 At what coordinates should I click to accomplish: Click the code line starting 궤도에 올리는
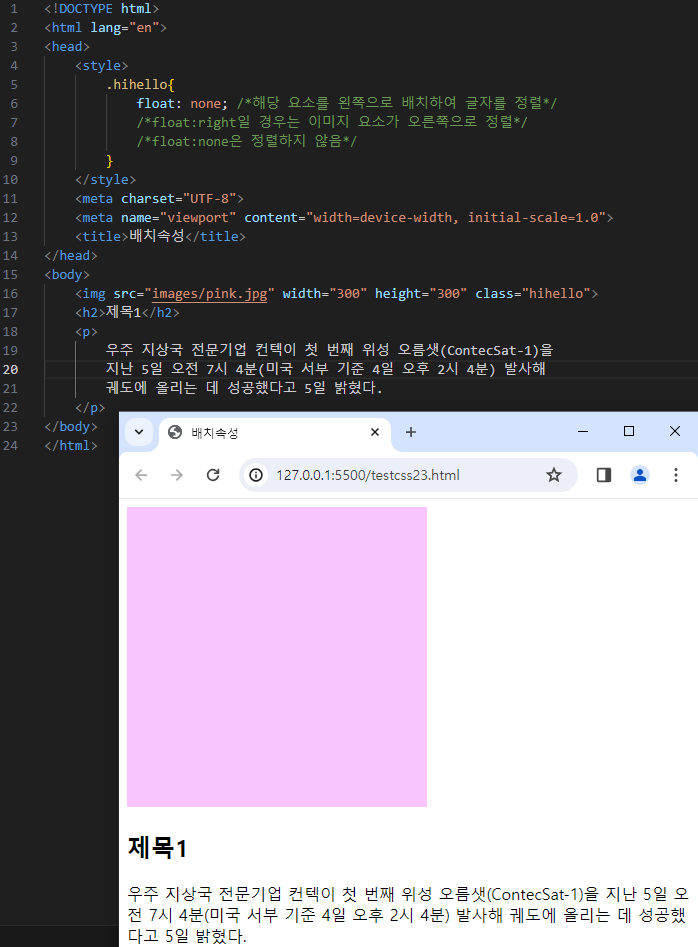(x=244, y=388)
